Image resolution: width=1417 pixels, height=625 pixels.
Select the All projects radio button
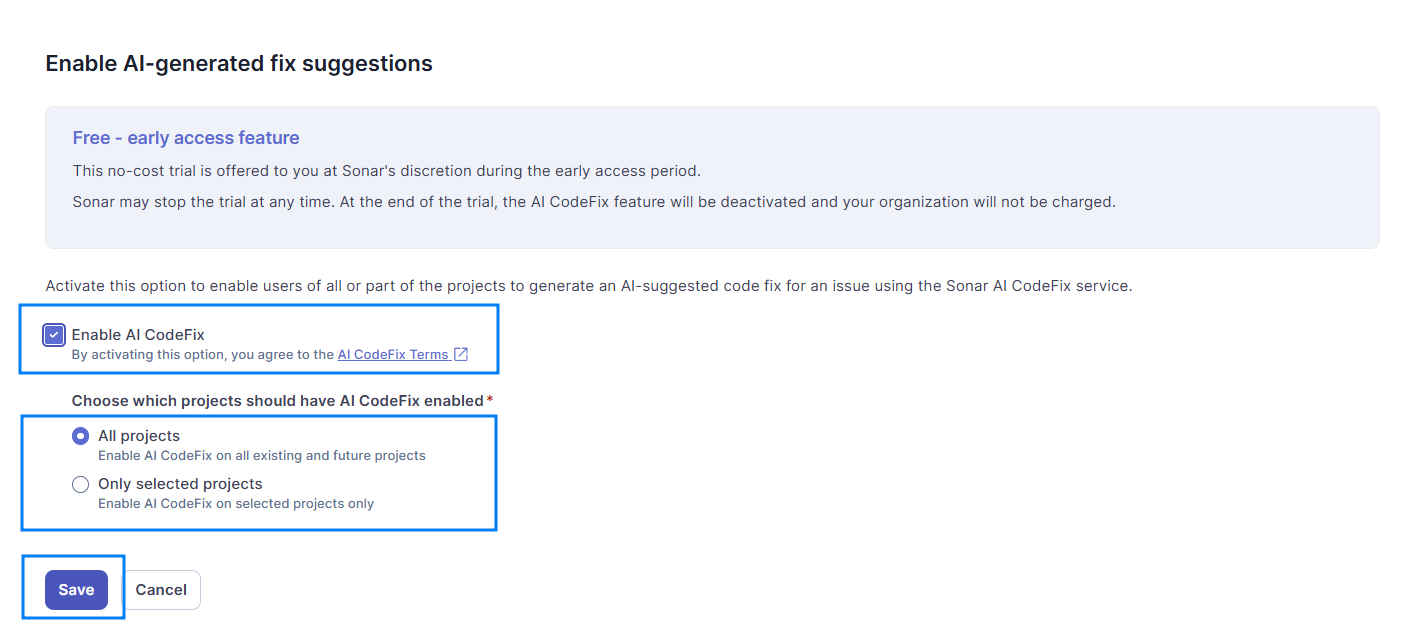[81, 436]
